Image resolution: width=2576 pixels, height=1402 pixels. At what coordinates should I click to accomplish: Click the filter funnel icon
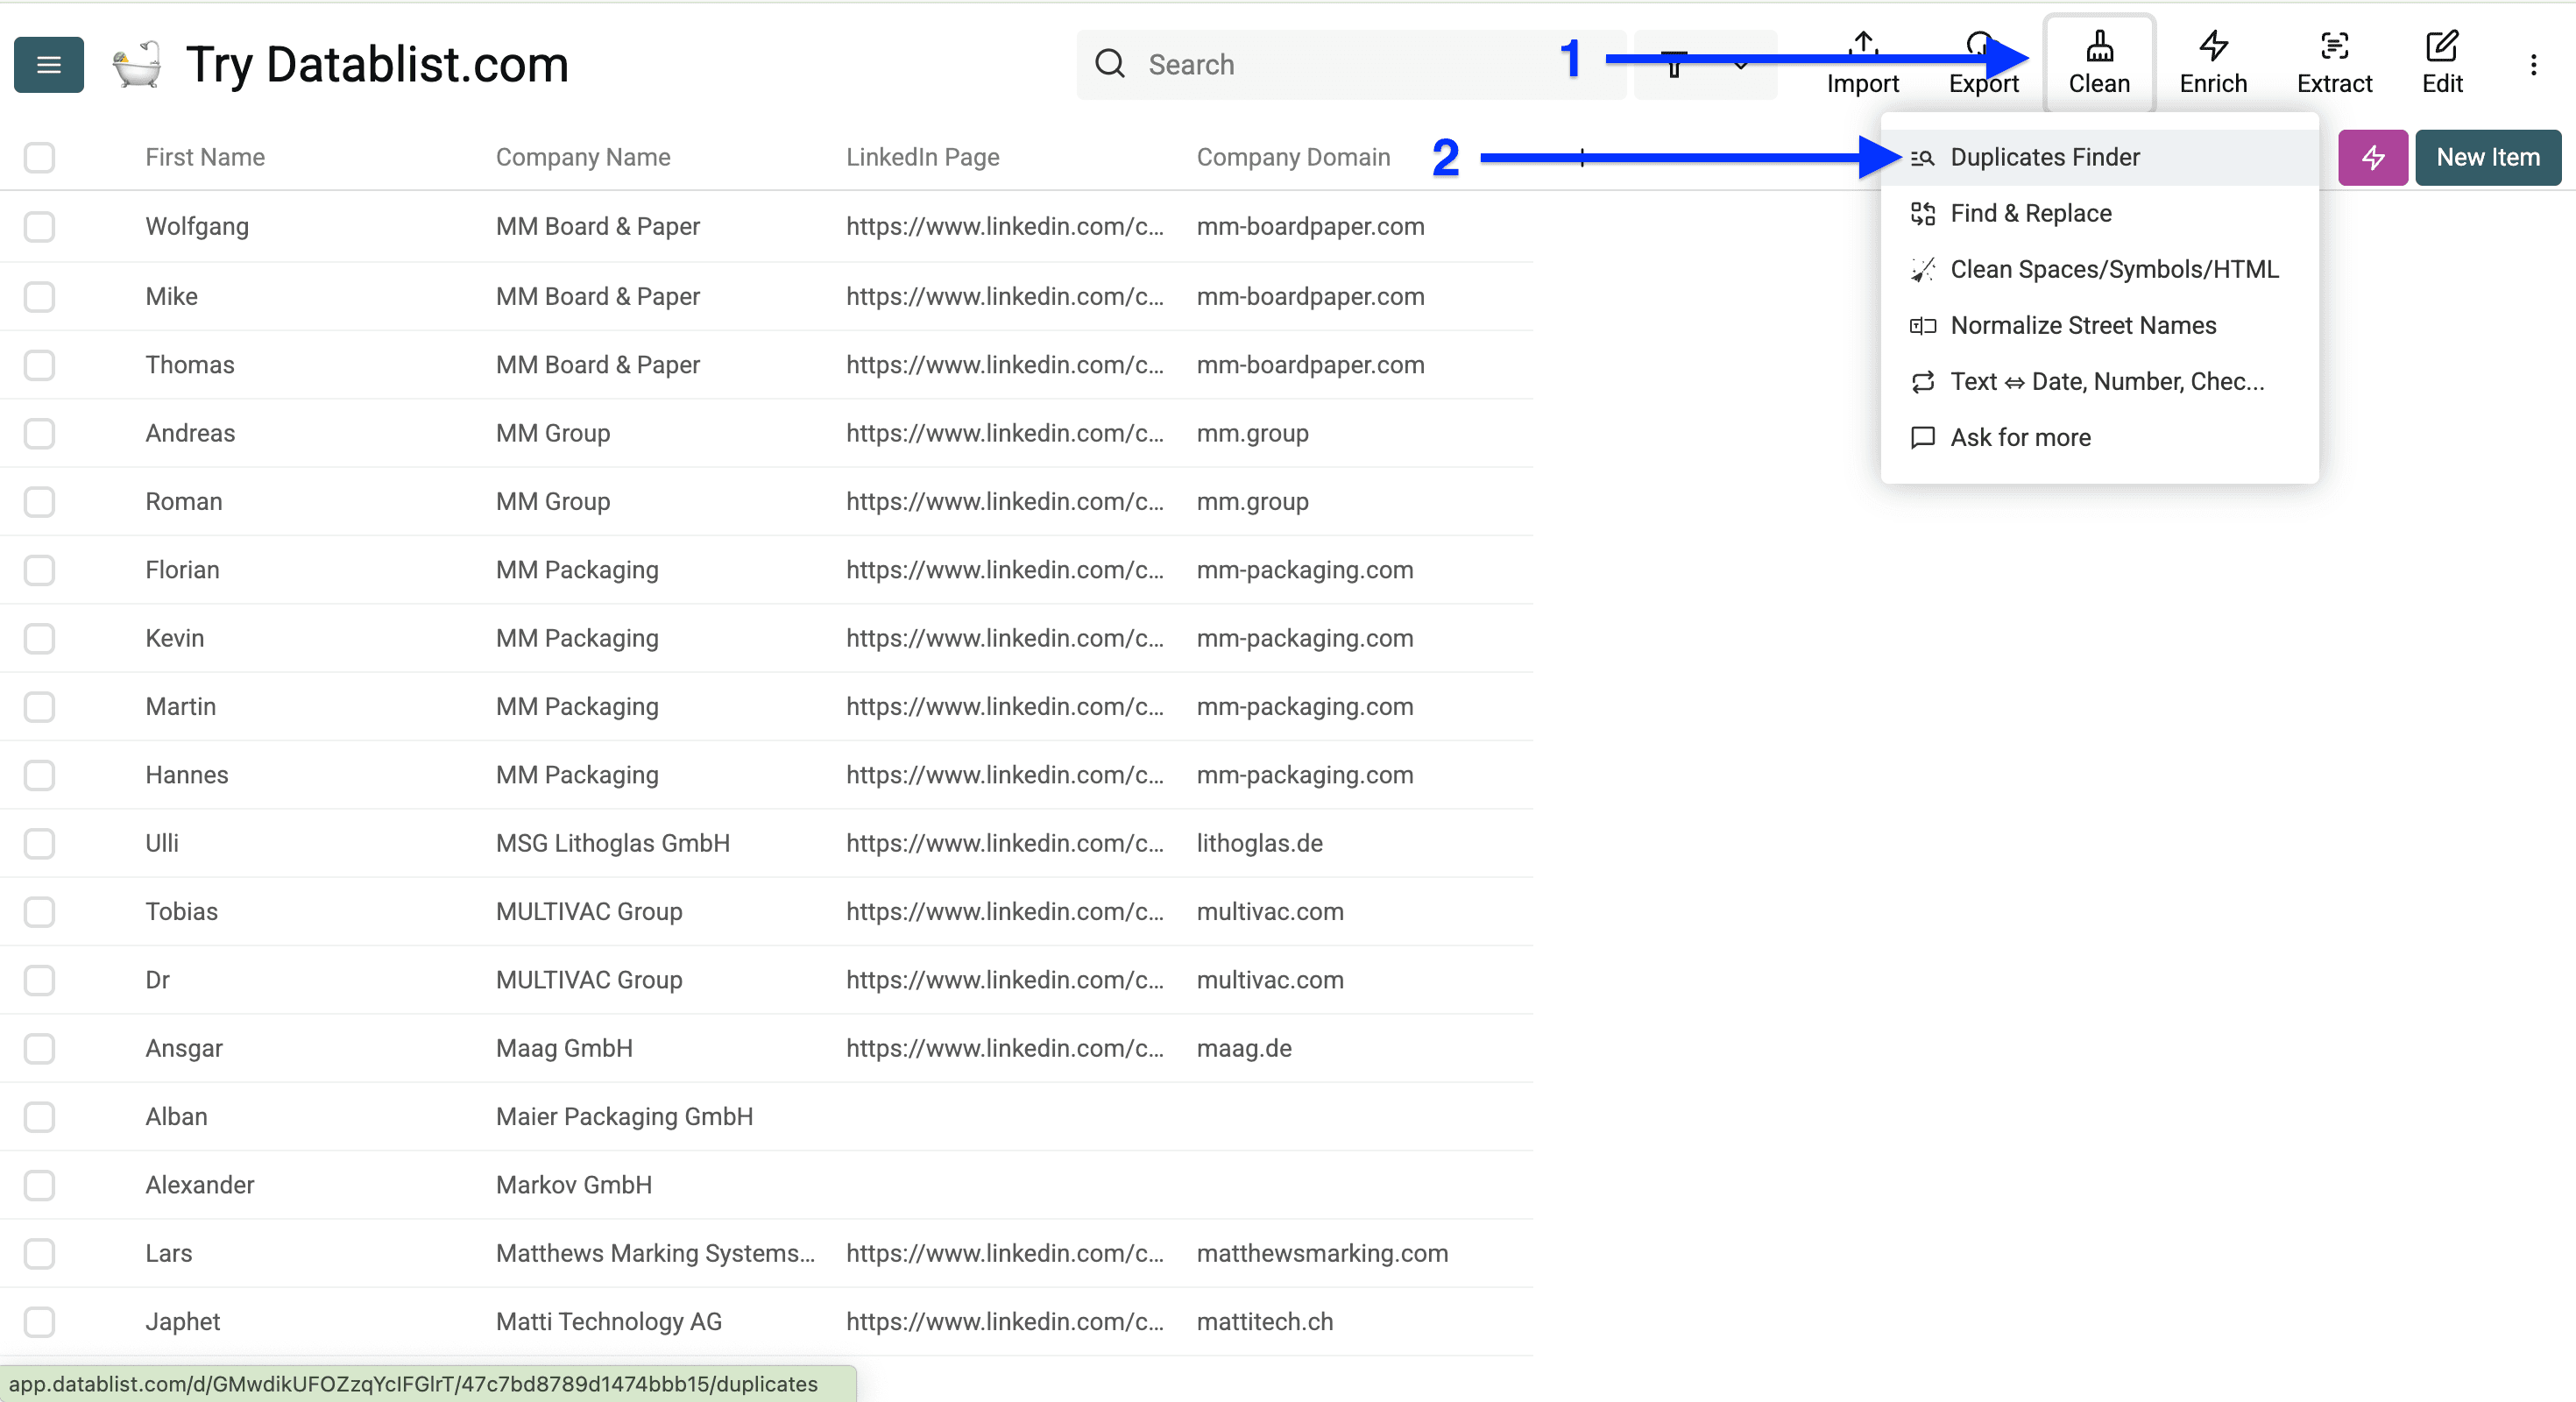point(1676,64)
